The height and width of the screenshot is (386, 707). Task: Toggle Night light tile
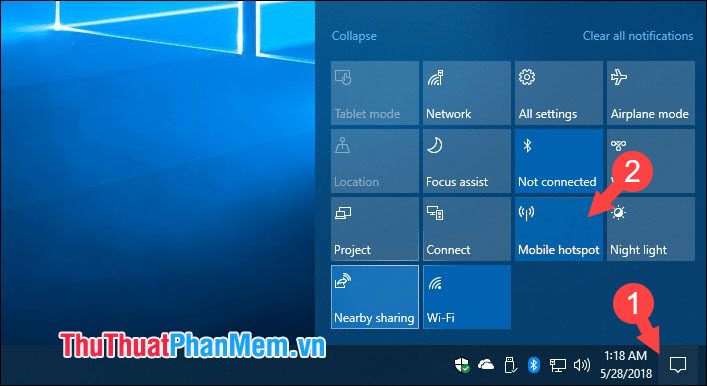(x=651, y=229)
